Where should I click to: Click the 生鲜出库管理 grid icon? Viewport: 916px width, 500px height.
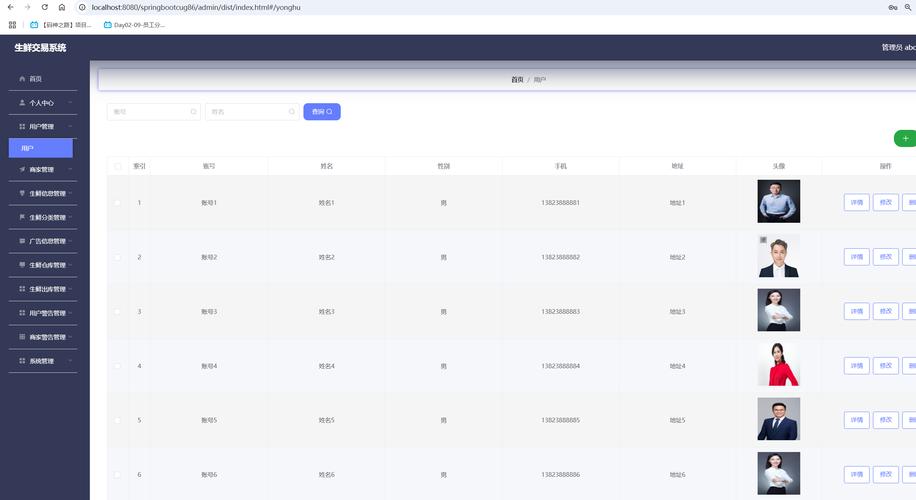pyautogui.click(x=22, y=289)
